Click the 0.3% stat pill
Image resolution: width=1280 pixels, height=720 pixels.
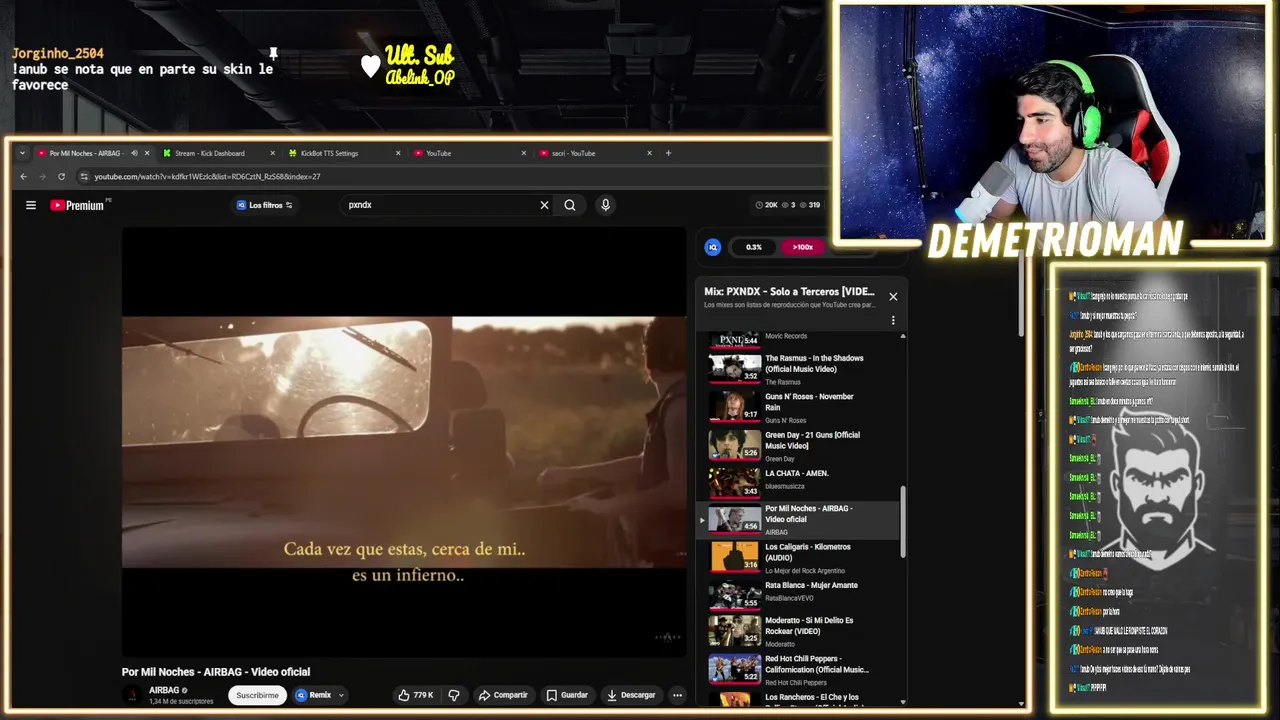pyautogui.click(x=753, y=247)
